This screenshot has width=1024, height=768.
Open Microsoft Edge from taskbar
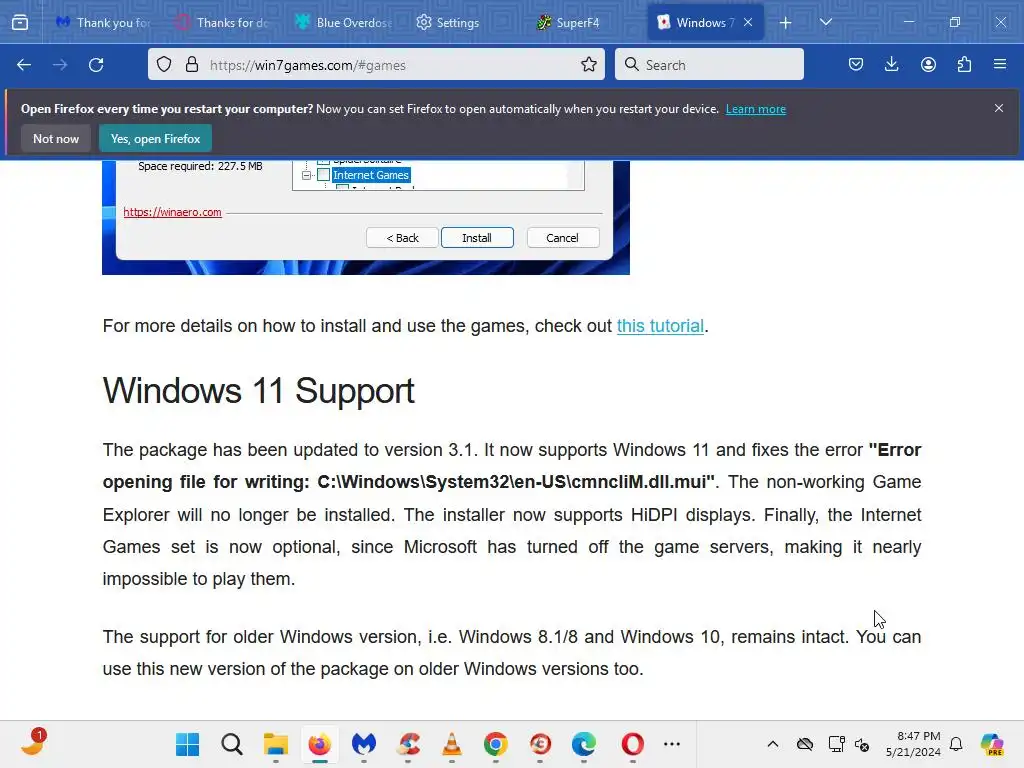pyautogui.click(x=584, y=744)
